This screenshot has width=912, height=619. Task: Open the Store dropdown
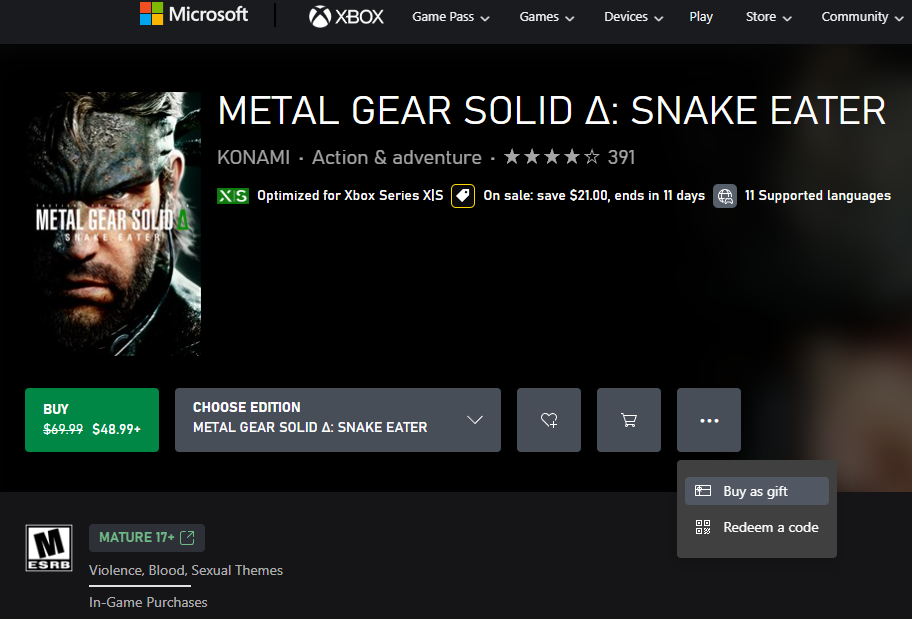768,17
